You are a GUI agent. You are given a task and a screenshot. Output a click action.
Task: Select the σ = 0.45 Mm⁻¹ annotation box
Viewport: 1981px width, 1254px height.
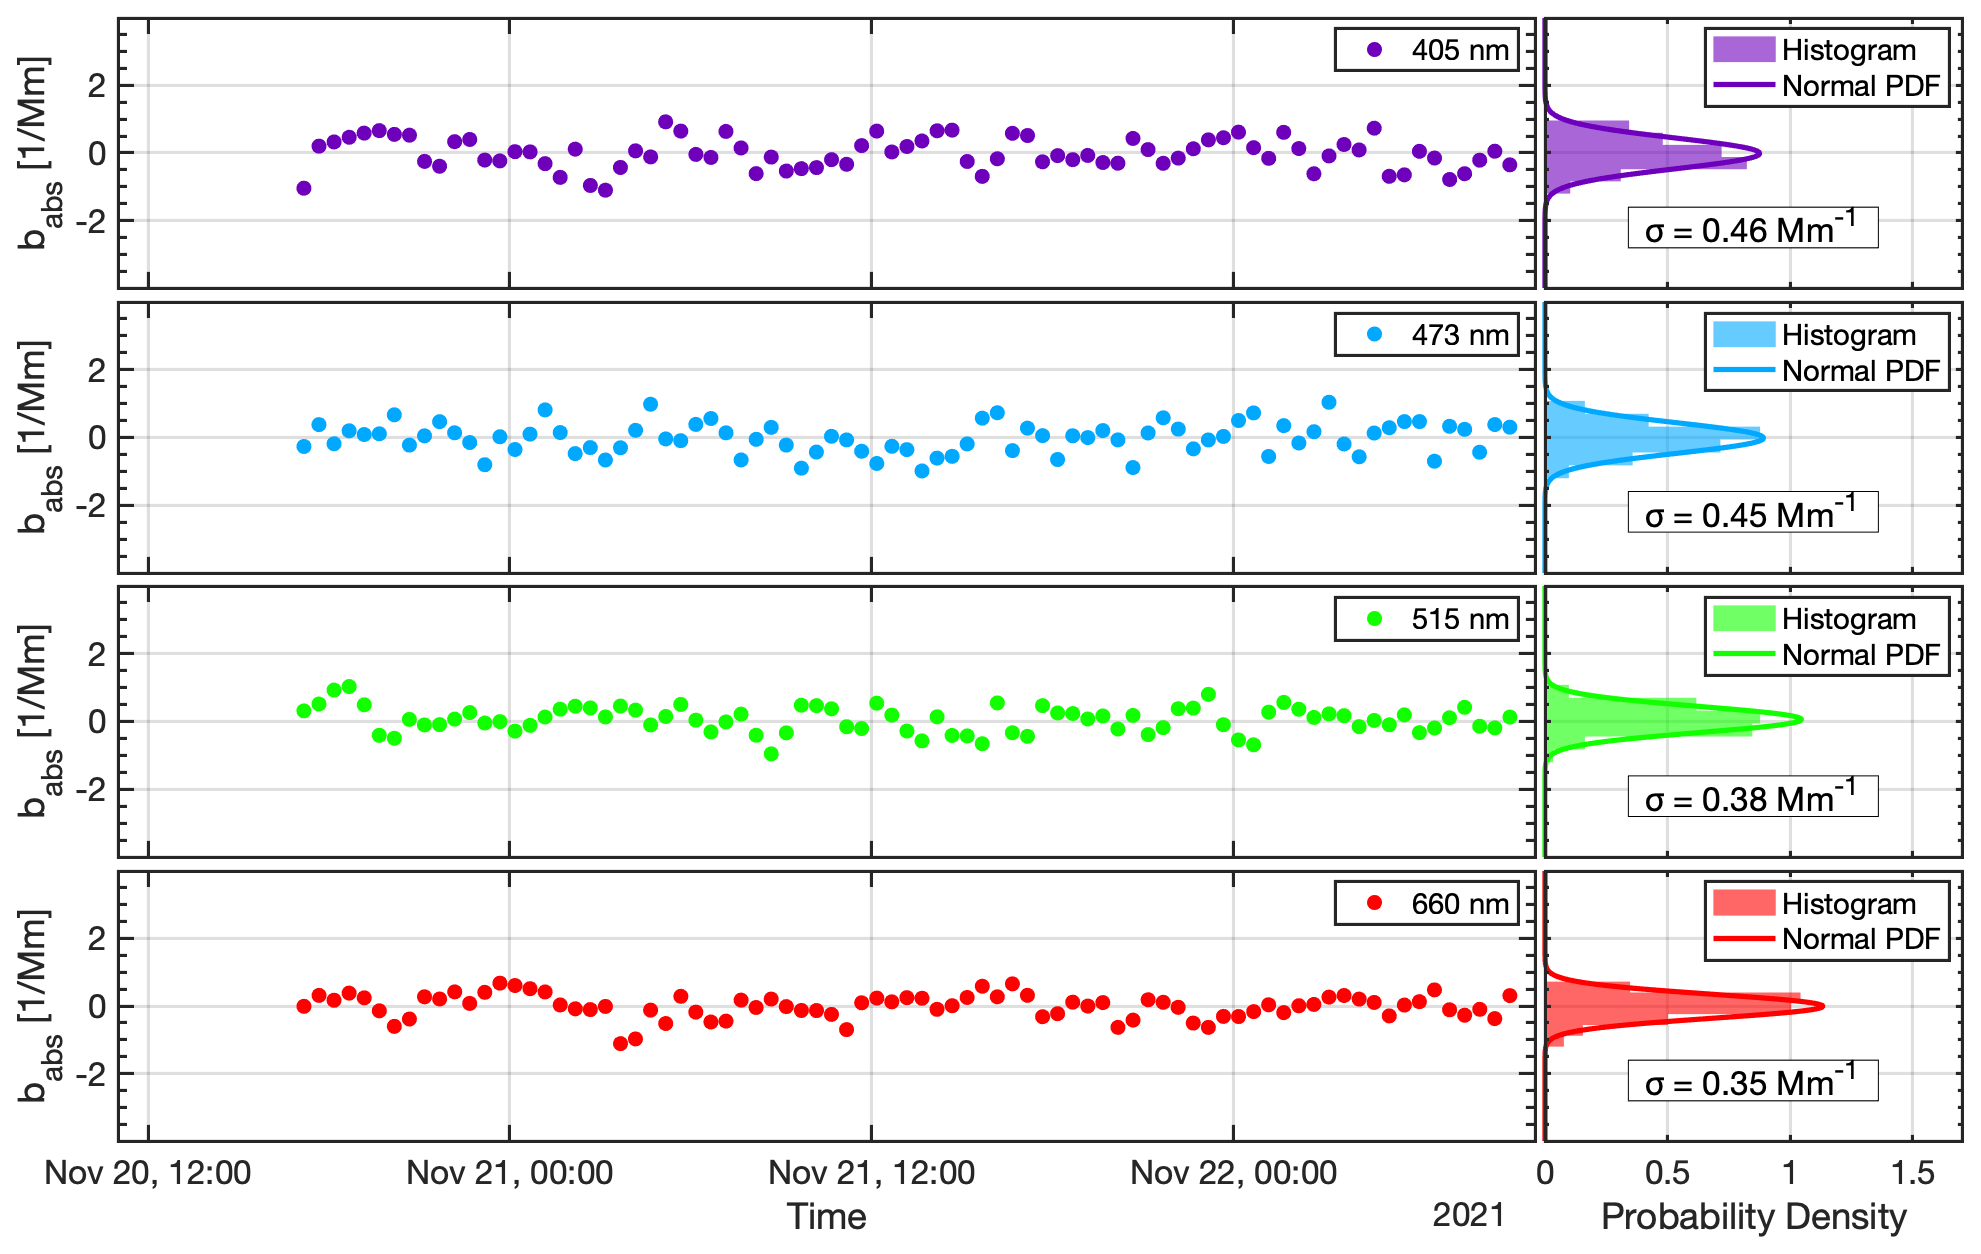point(1752,513)
